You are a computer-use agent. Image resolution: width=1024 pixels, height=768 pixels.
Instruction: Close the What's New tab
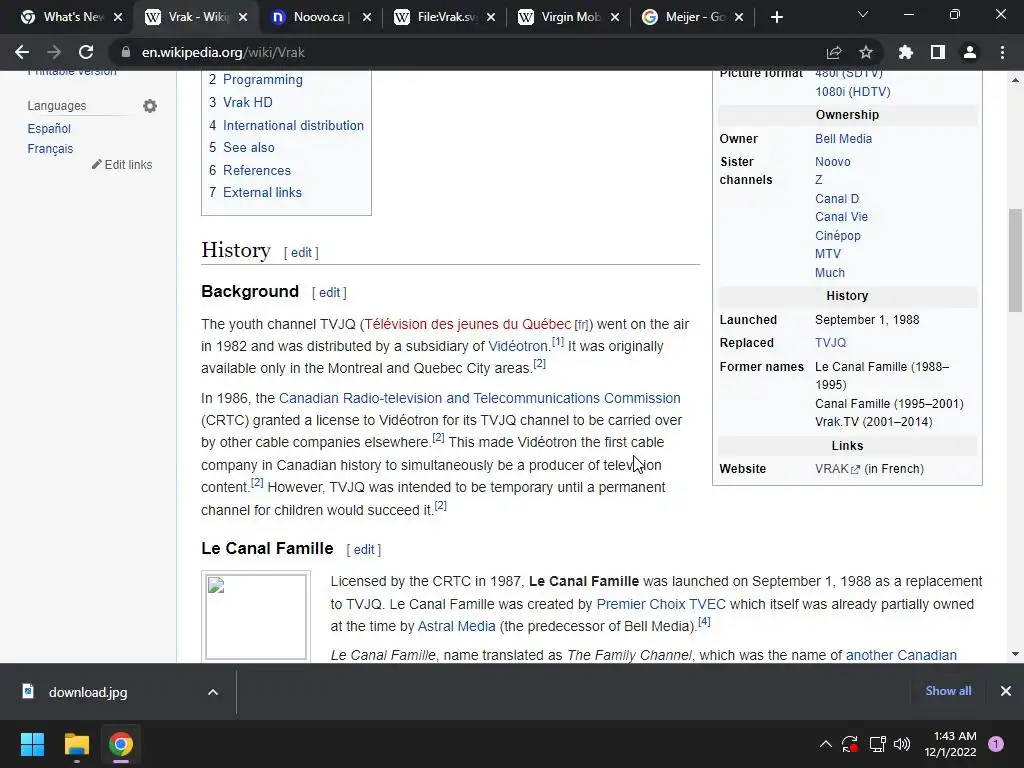point(118,18)
